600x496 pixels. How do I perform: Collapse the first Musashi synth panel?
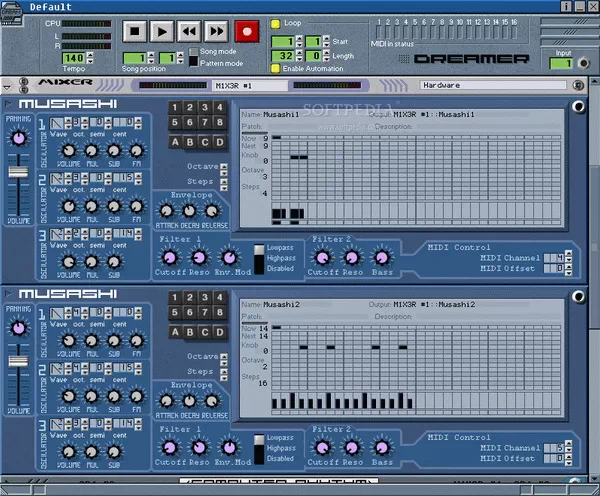point(10,104)
